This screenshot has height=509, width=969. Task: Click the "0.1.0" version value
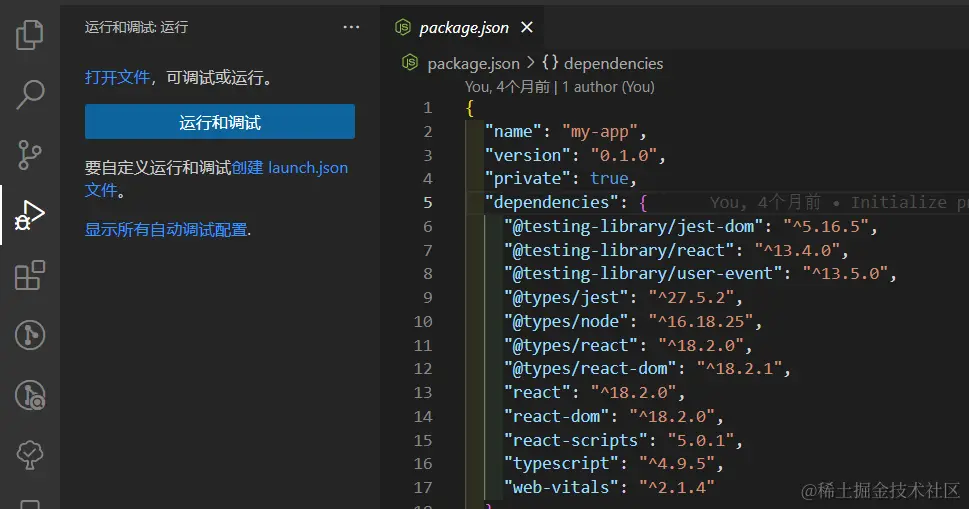[624, 155]
